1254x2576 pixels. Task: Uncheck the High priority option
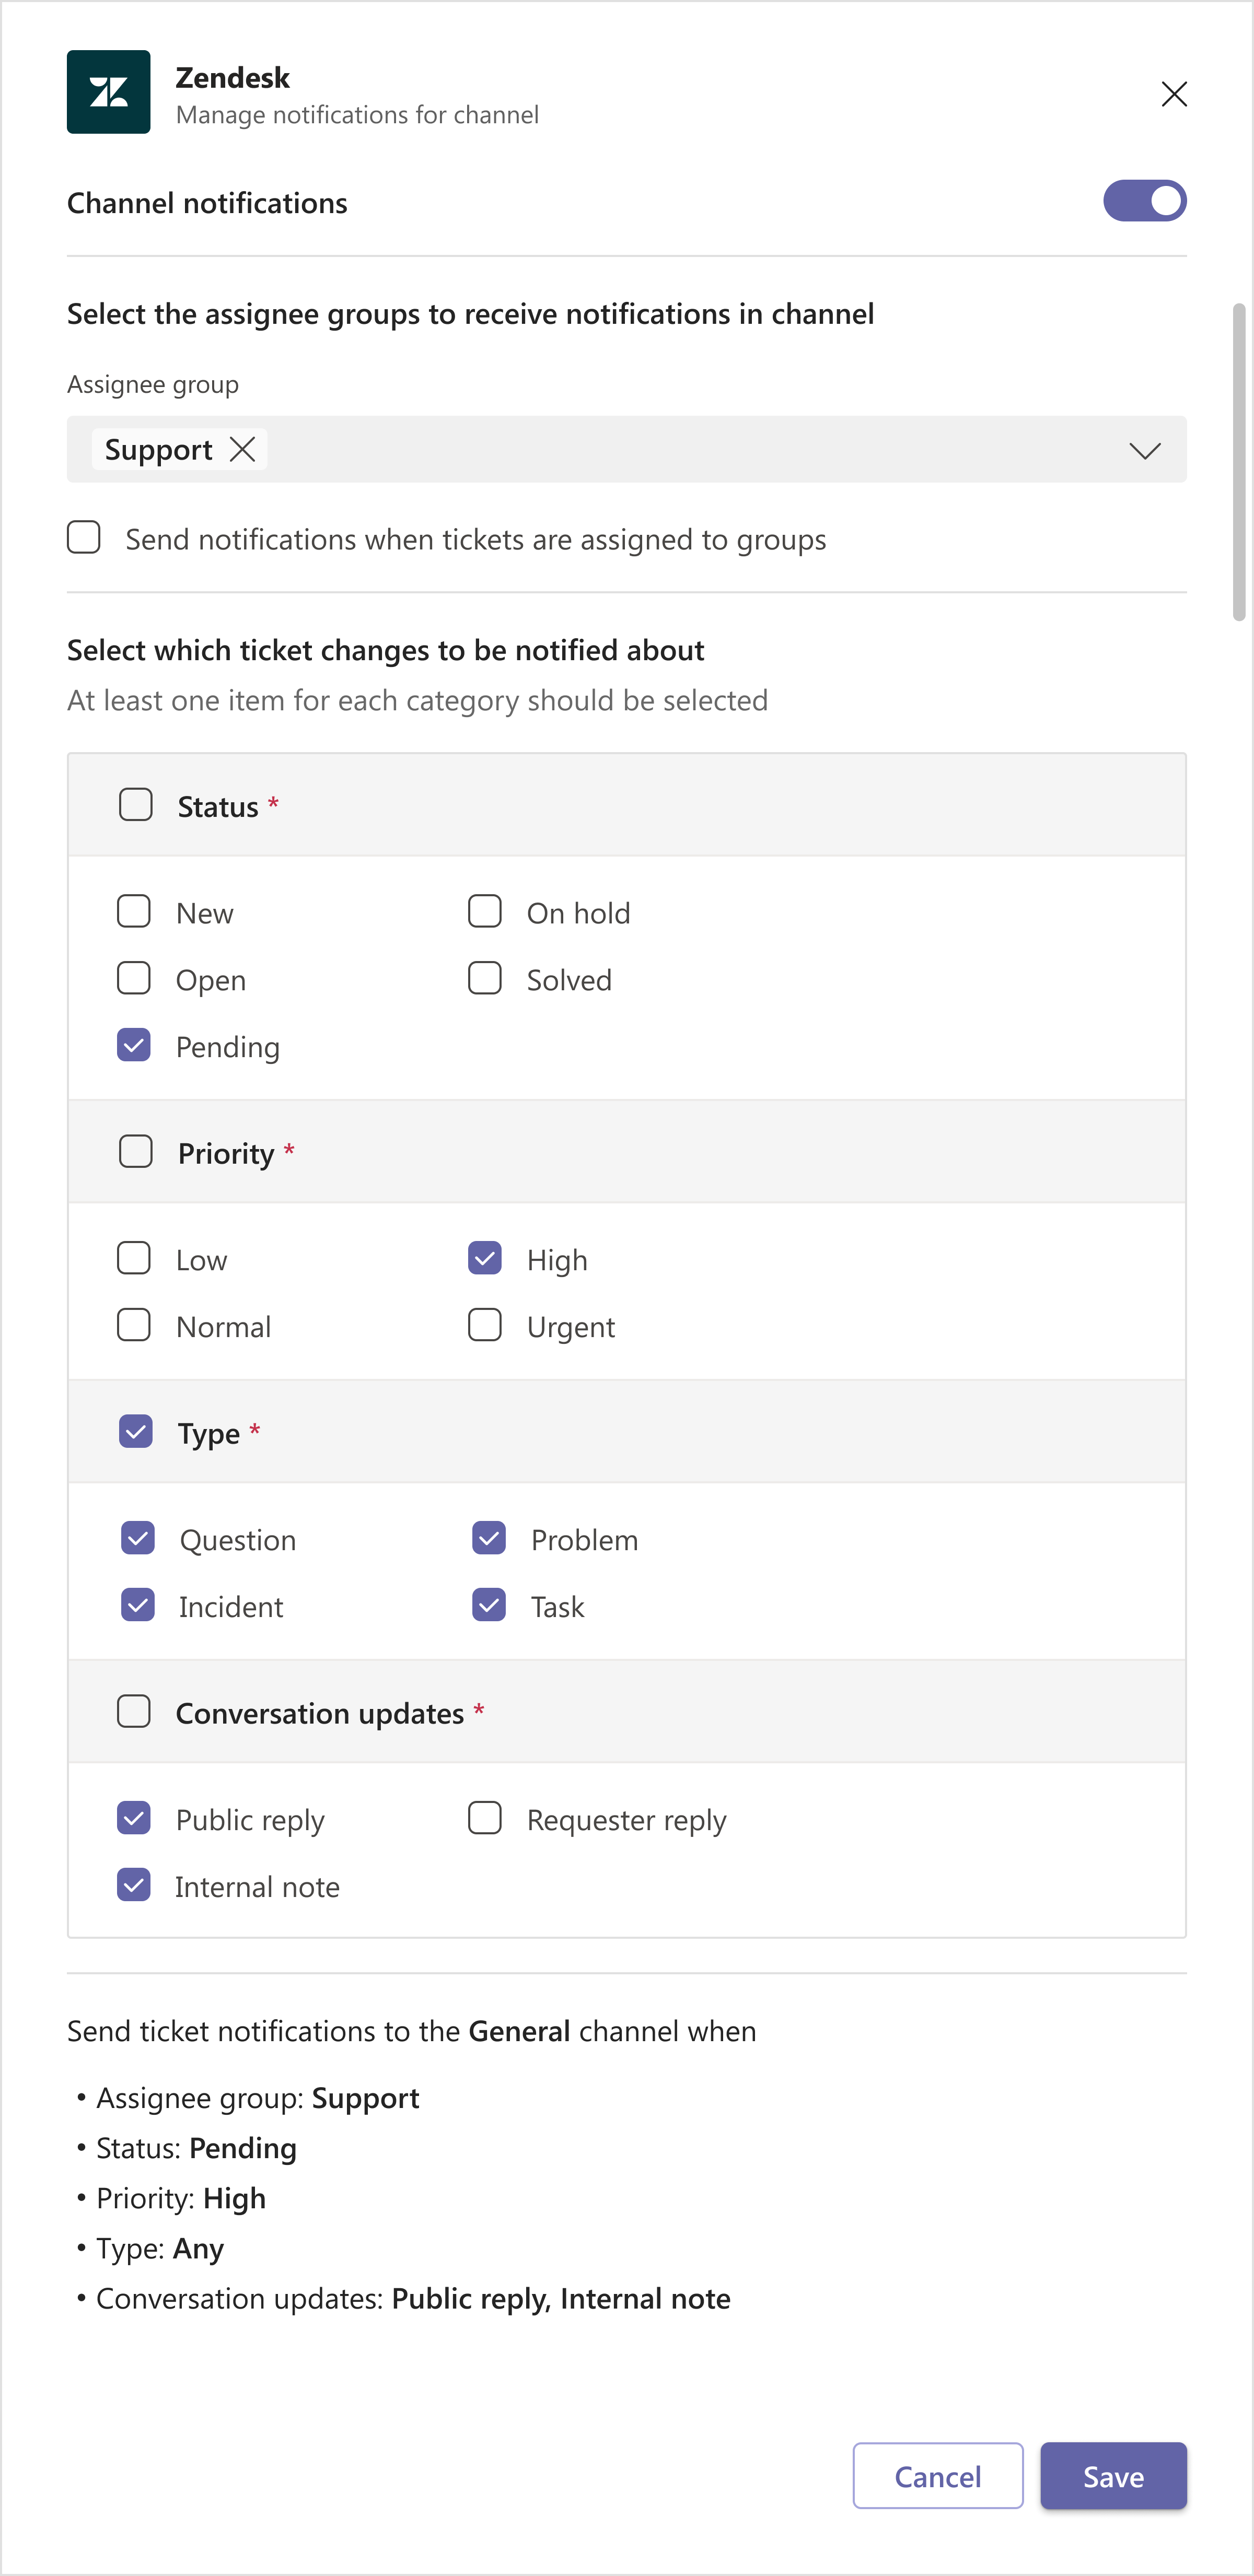(x=485, y=1258)
